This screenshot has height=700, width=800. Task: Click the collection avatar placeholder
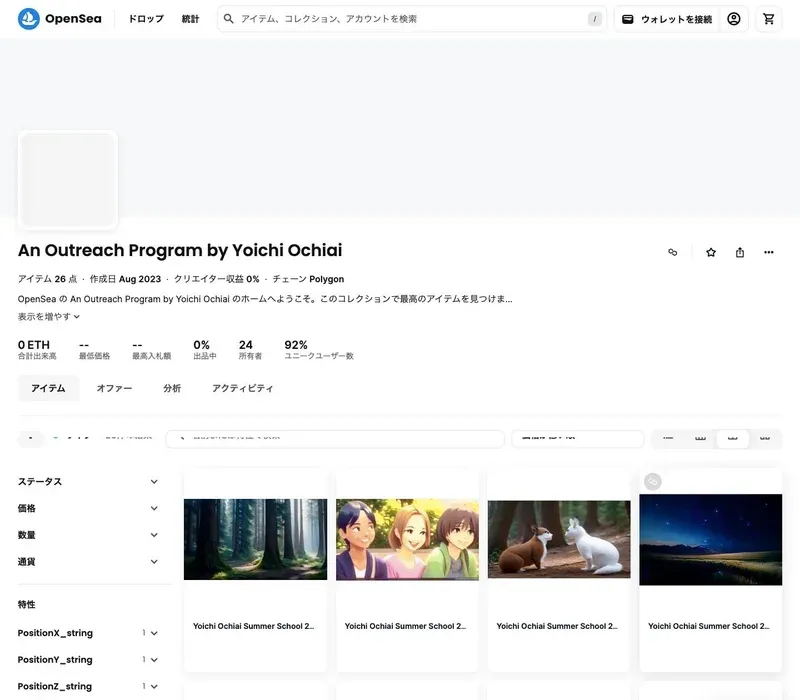click(68, 180)
